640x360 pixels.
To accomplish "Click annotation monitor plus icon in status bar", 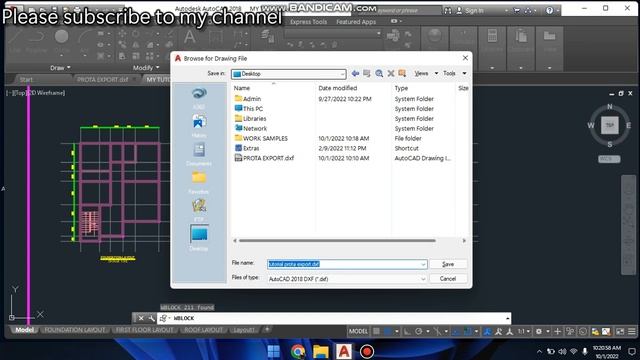I will tap(558, 331).
